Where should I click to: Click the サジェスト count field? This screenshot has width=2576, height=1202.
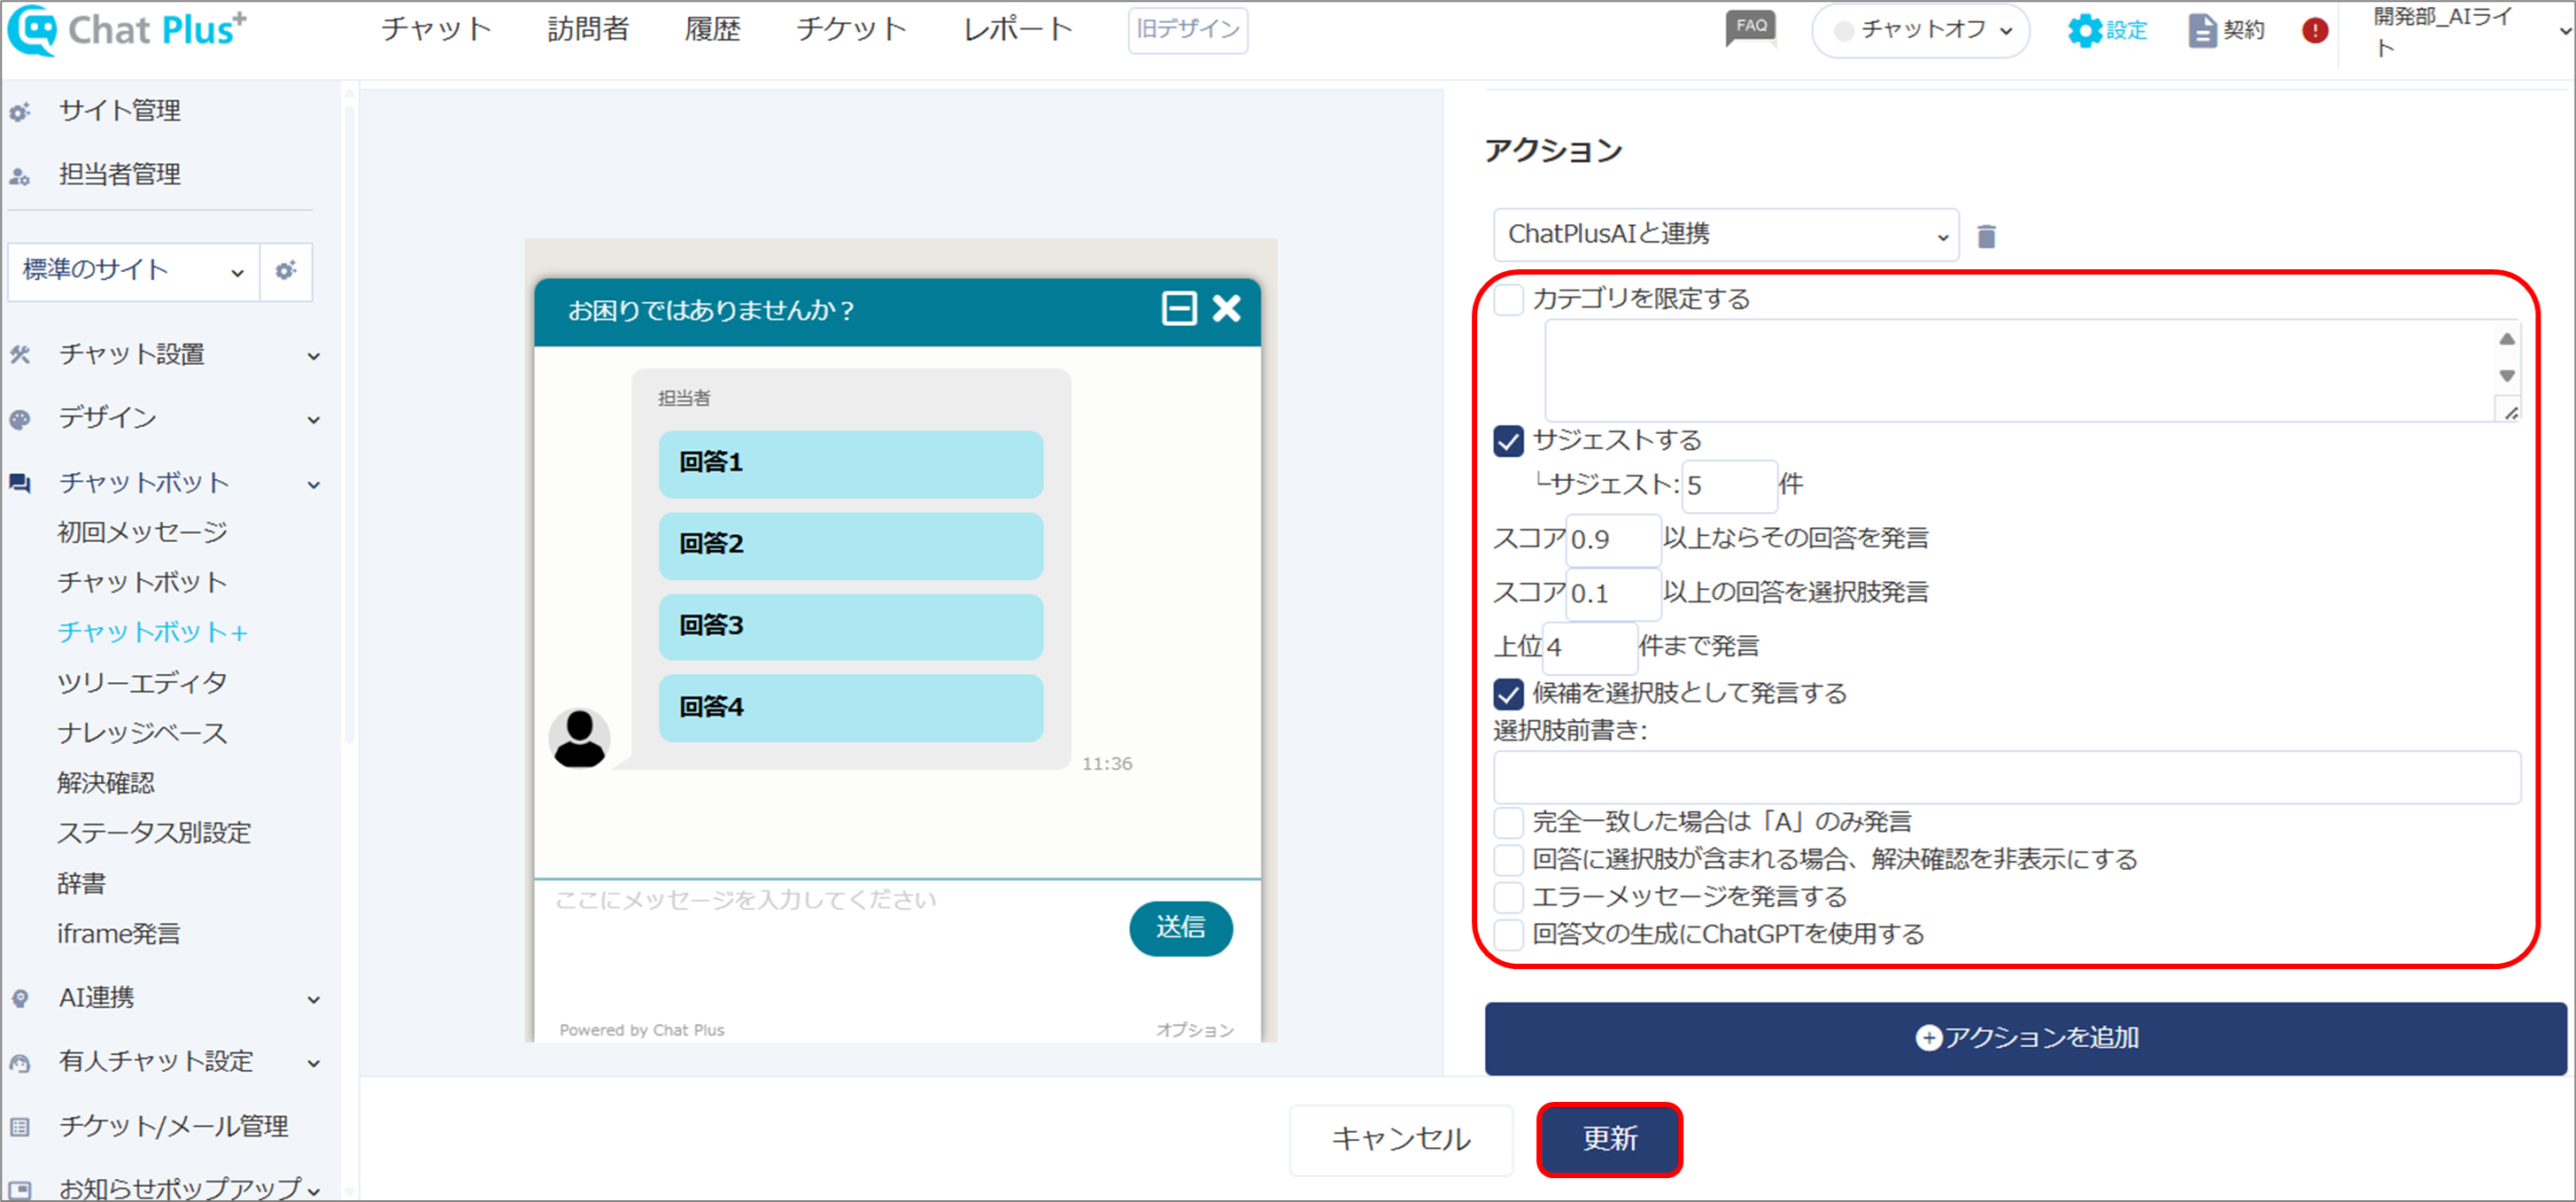[x=1729, y=486]
